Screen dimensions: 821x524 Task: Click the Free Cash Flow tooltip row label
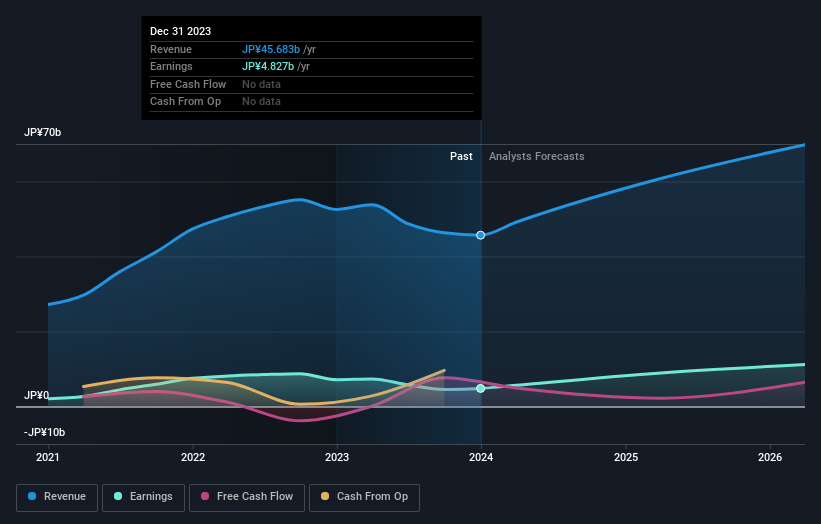188,84
